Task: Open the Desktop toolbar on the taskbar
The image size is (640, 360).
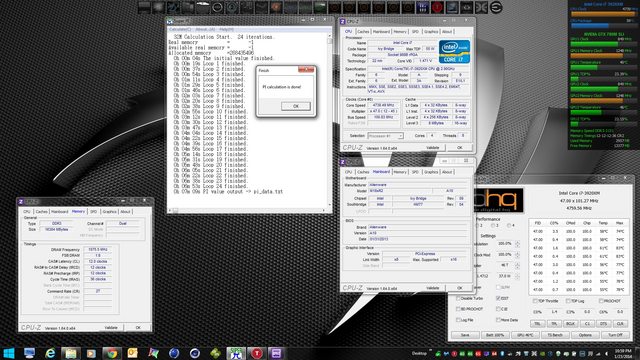Action: (419, 353)
